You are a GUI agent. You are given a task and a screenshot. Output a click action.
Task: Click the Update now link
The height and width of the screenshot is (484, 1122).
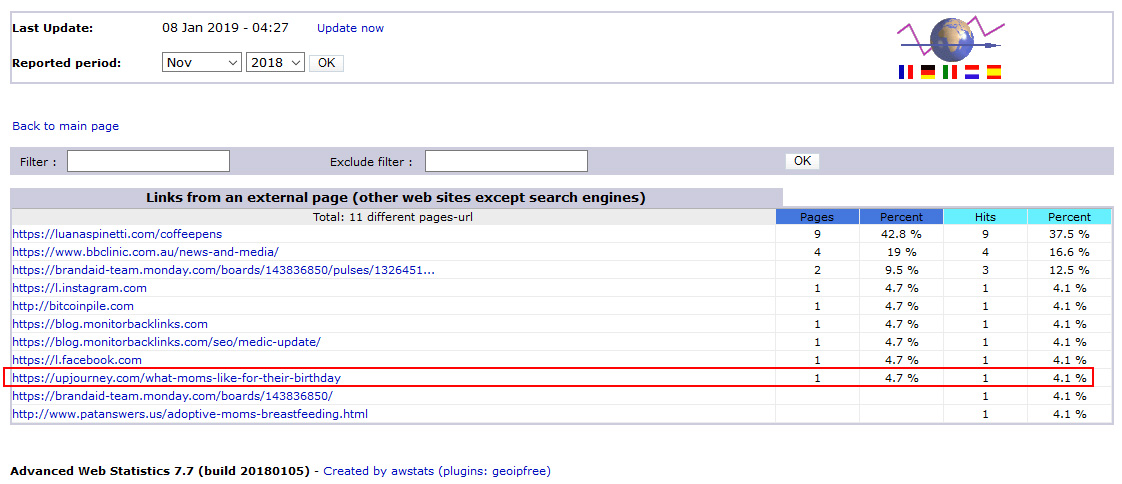[x=350, y=28]
